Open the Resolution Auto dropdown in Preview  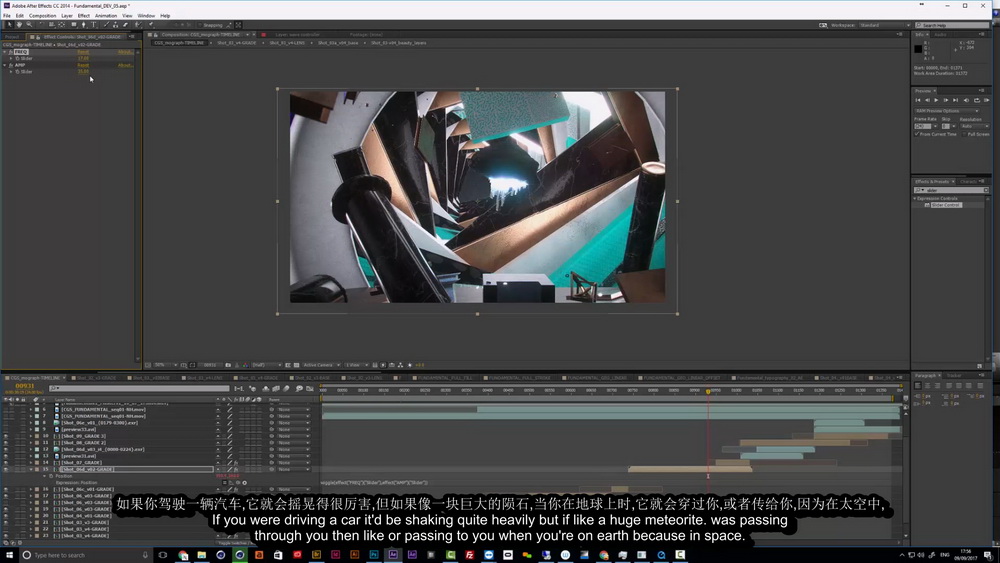(x=974, y=126)
